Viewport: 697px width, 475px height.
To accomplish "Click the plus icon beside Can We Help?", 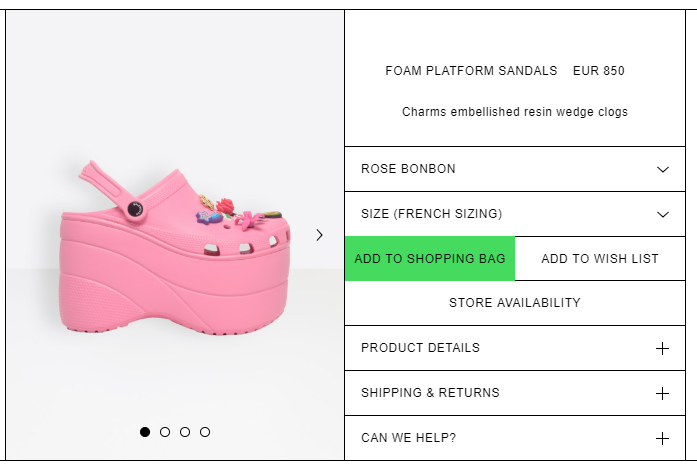I will pyautogui.click(x=662, y=438).
